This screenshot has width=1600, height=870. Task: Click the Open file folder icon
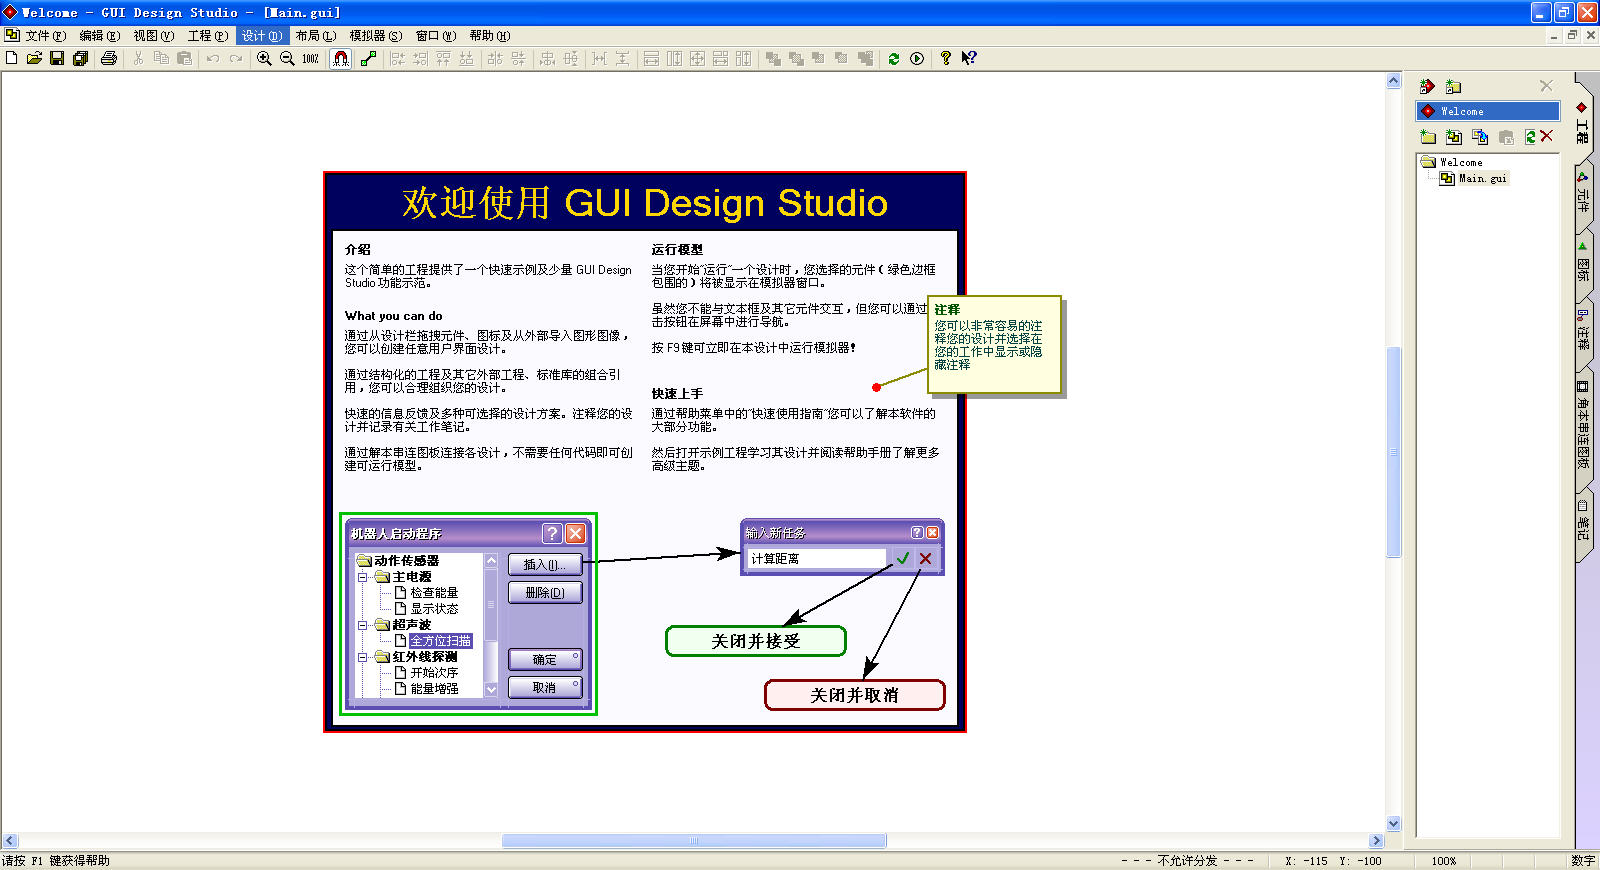click(x=34, y=58)
